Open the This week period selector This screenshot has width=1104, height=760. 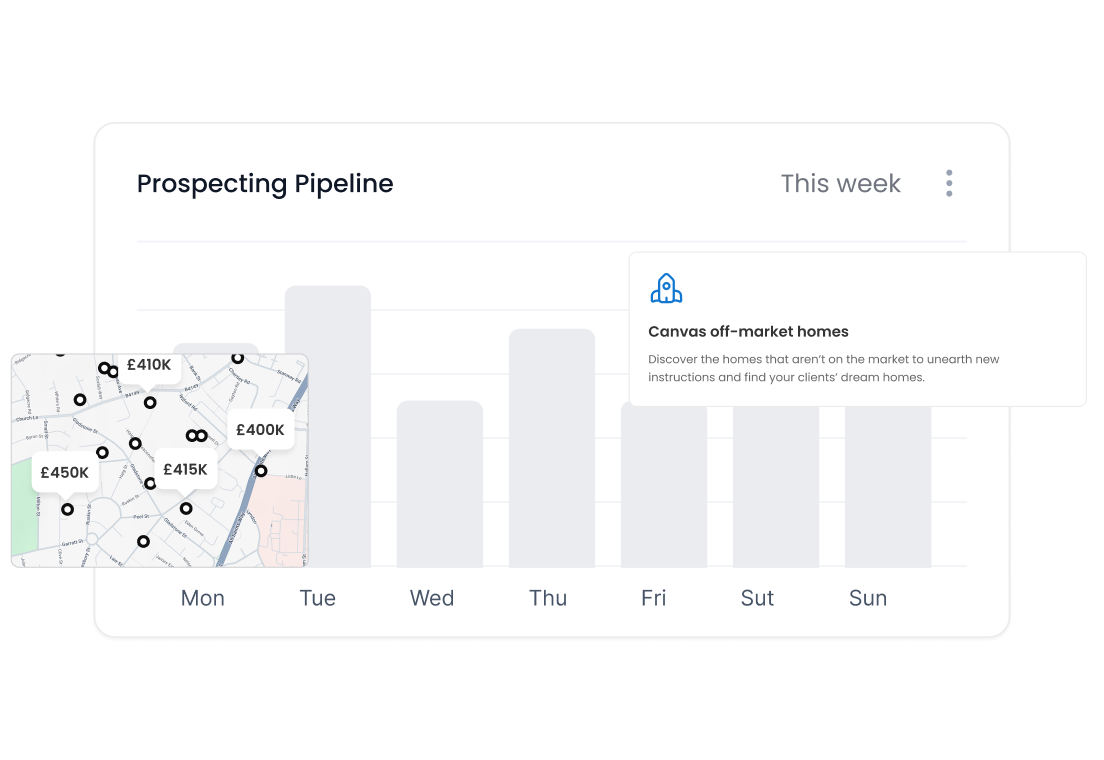click(840, 184)
